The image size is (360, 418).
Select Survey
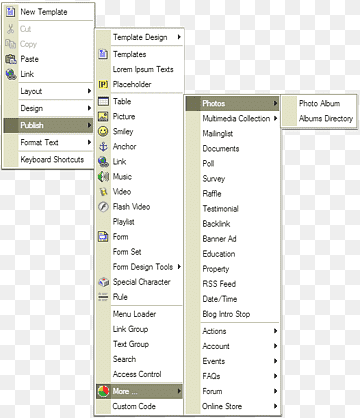232,178
